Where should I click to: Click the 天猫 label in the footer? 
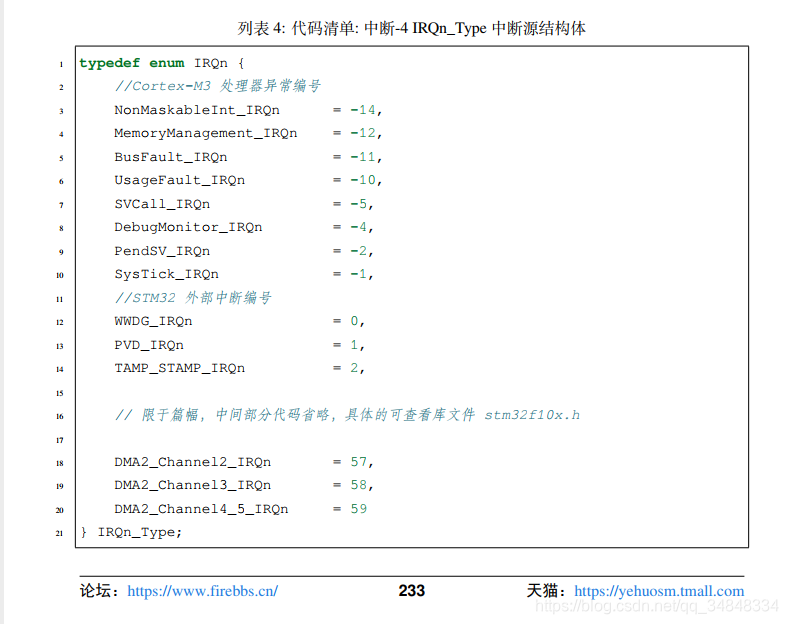pyautogui.click(x=546, y=591)
